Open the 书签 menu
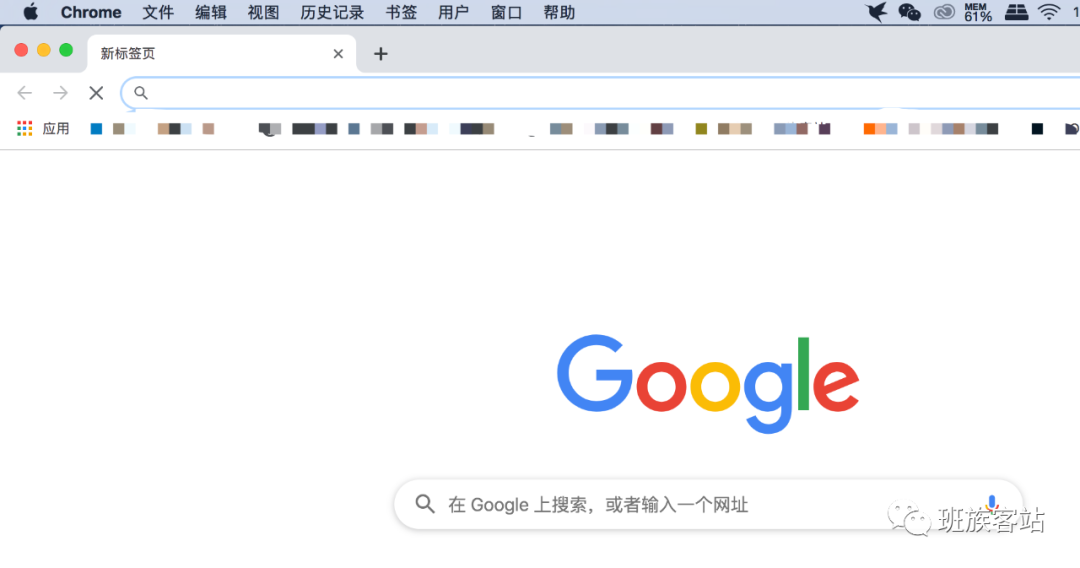The width and height of the screenshot is (1080, 568). [x=401, y=12]
